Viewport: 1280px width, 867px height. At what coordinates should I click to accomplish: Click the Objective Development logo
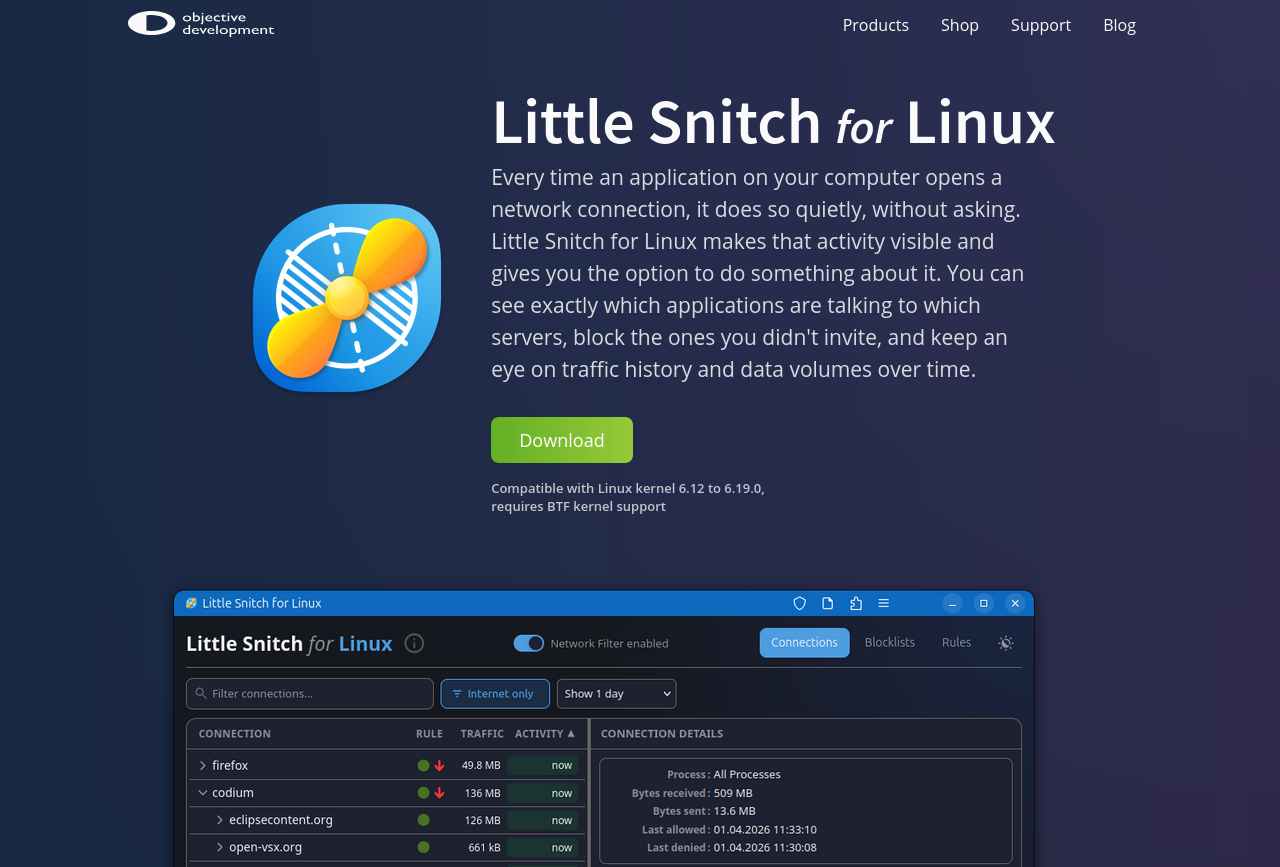[x=201, y=23]
